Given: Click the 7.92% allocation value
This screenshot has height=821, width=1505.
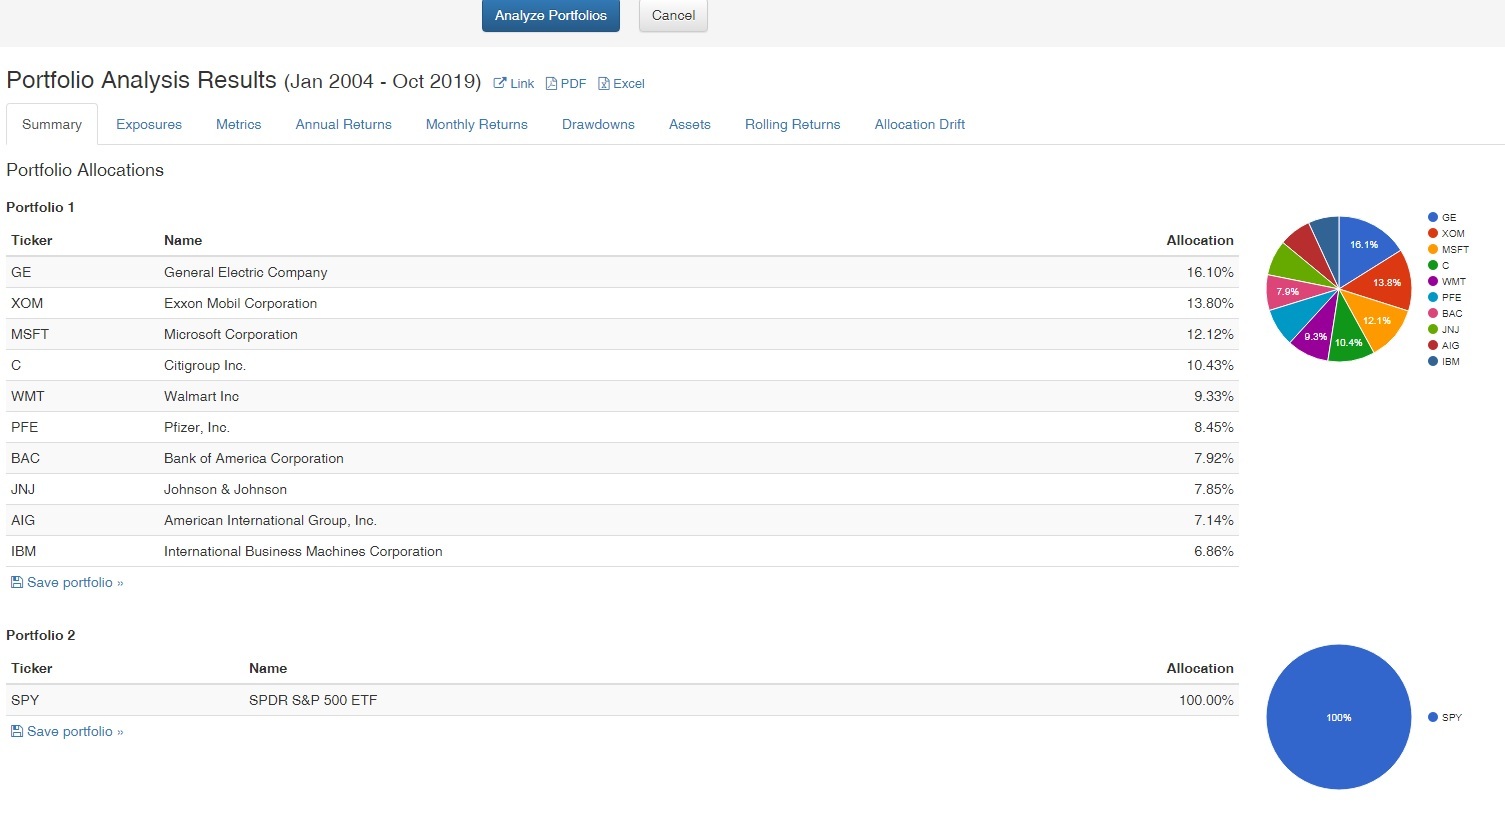Looking at the screenshot, I should [1214, 458].
